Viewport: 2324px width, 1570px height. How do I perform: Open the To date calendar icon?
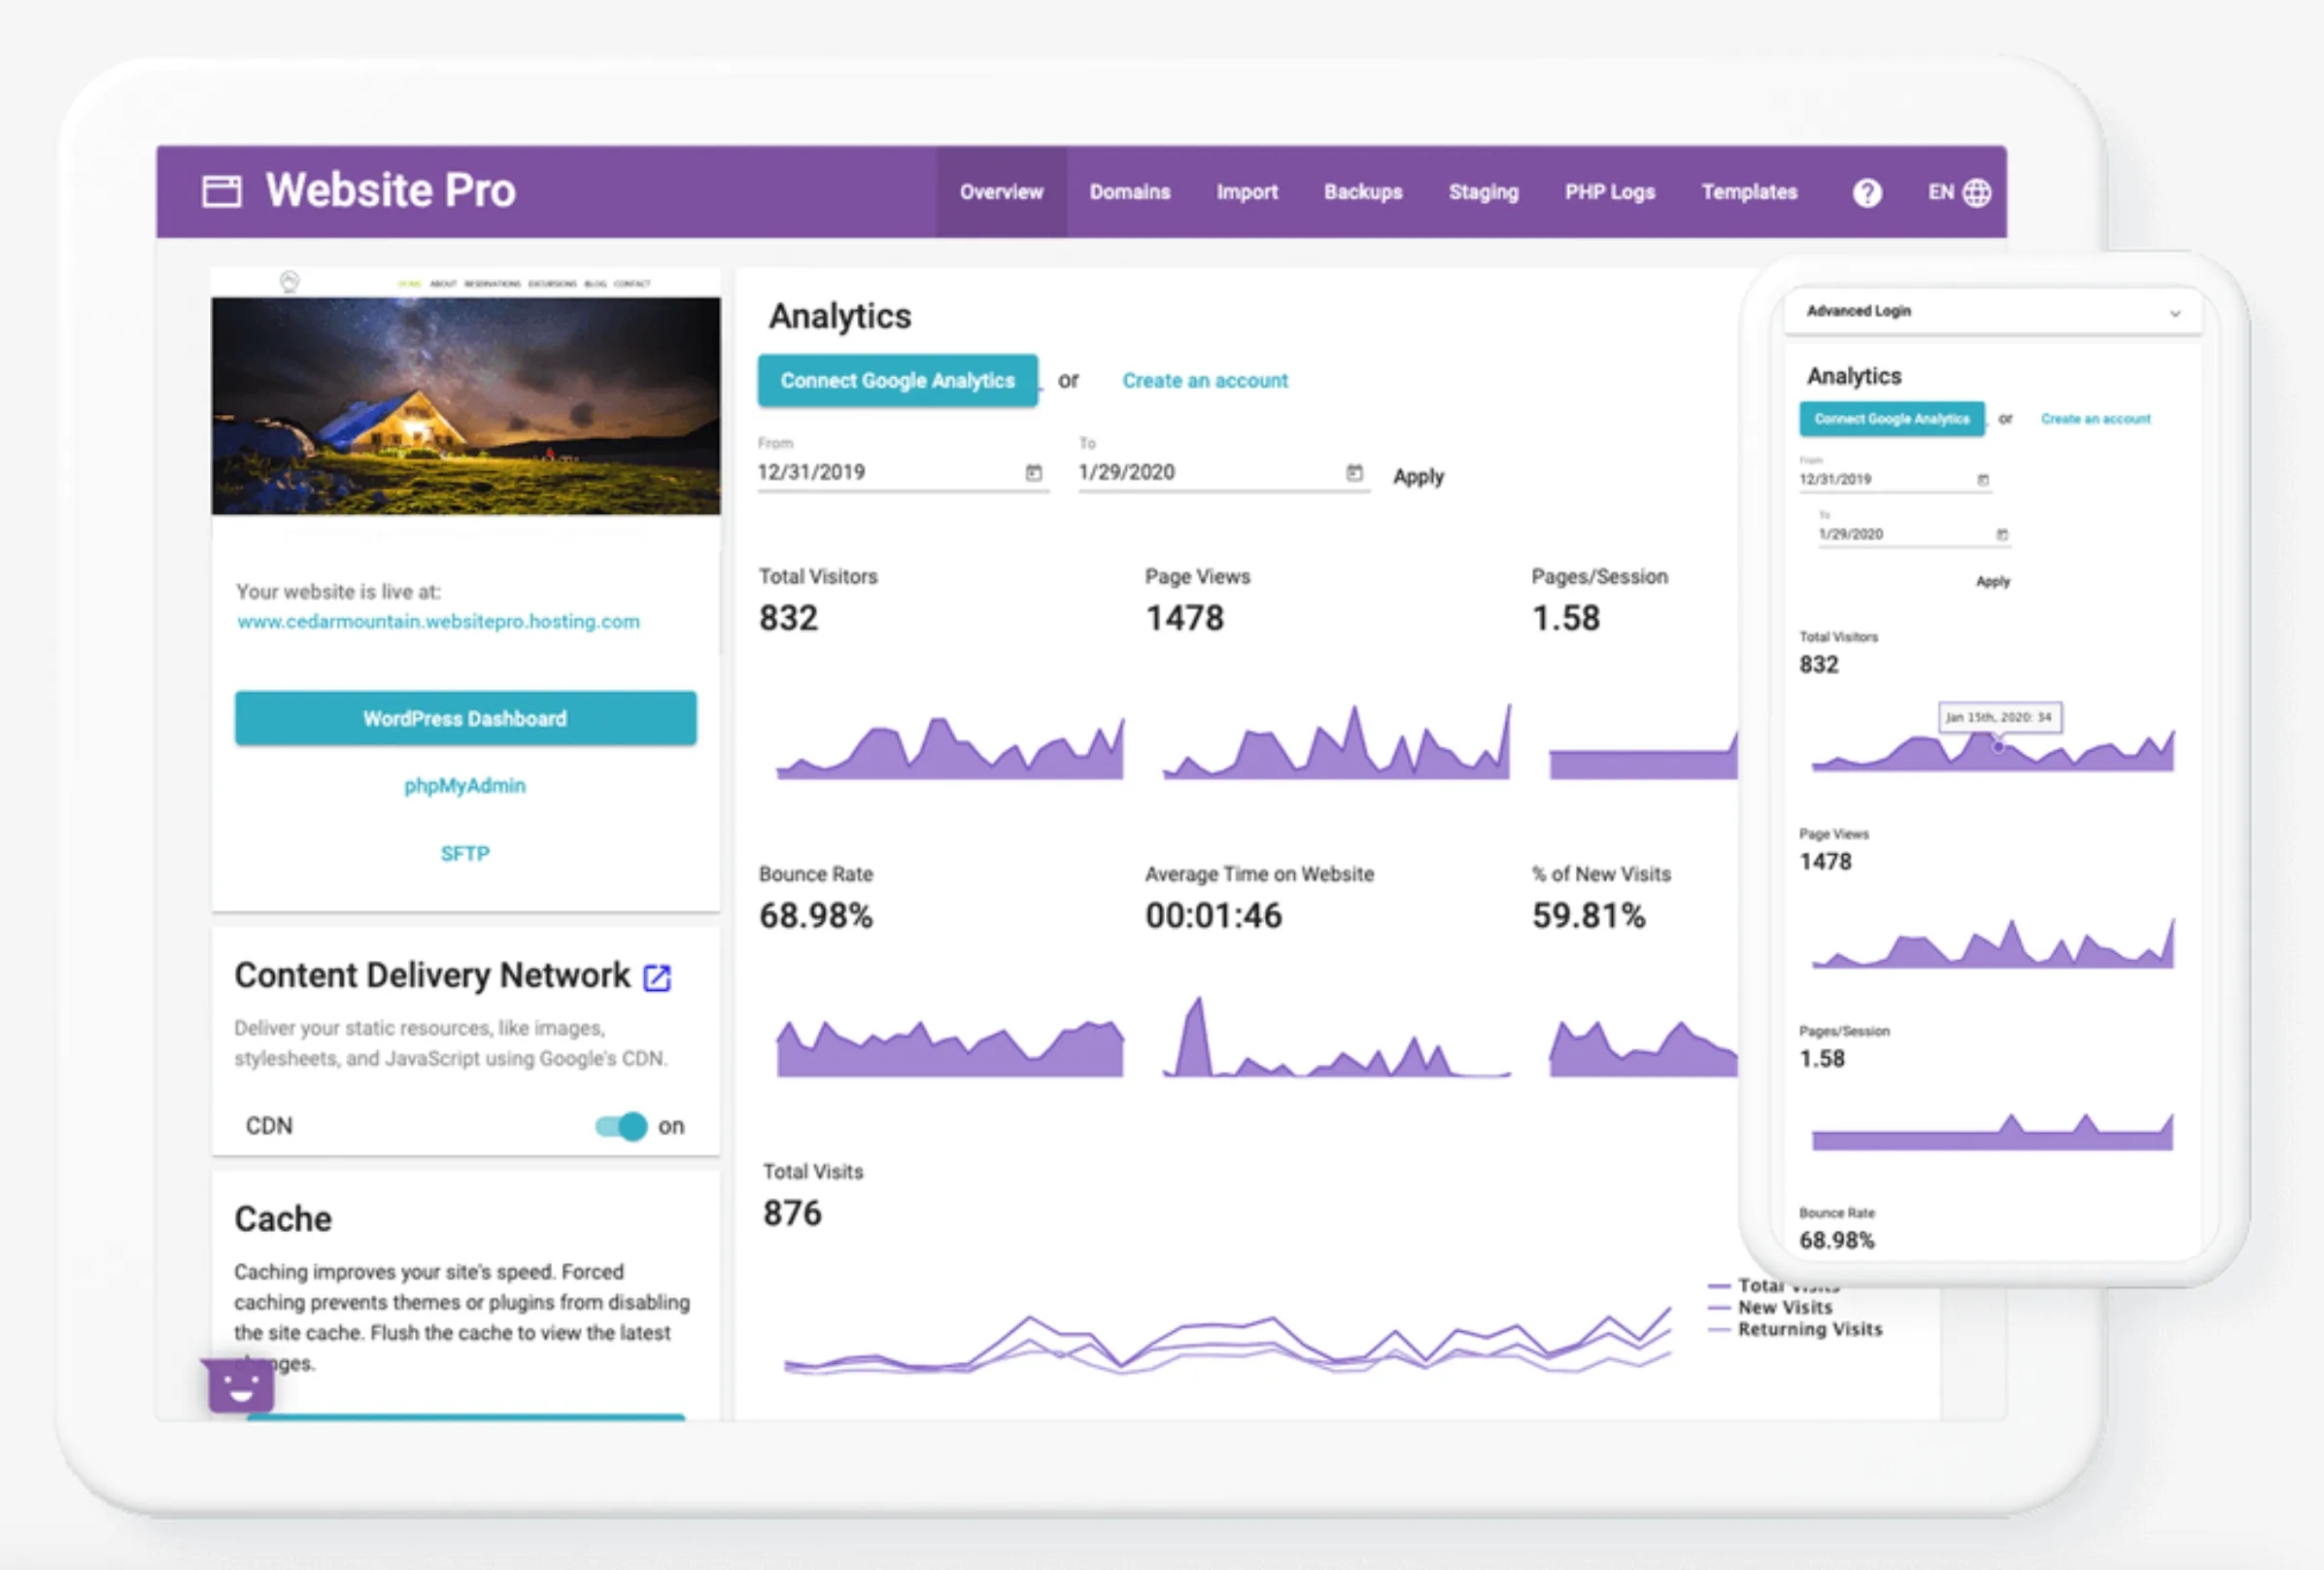(x=1354, y=473)
